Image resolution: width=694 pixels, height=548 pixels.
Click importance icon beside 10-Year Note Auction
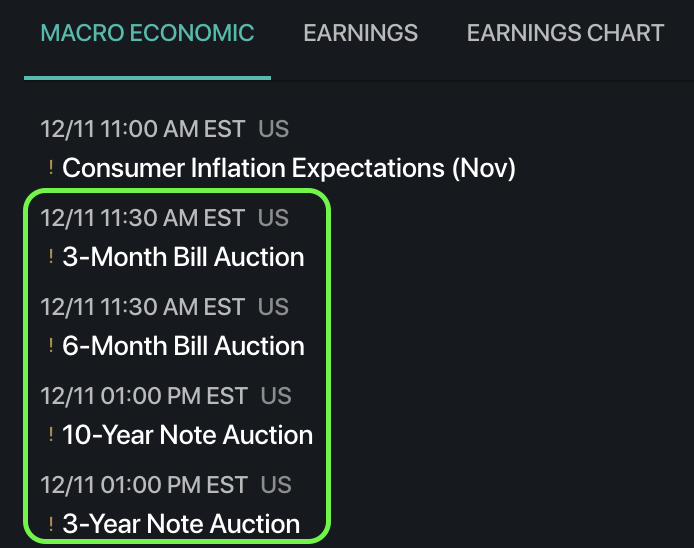51,434
